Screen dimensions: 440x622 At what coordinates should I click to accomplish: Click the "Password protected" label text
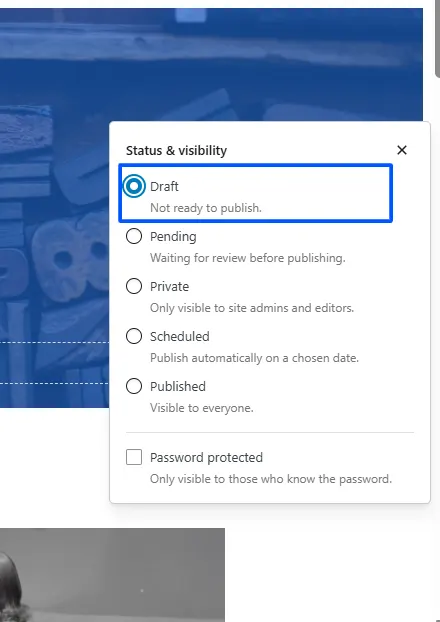pyautogui.click(x=206, y=457)
